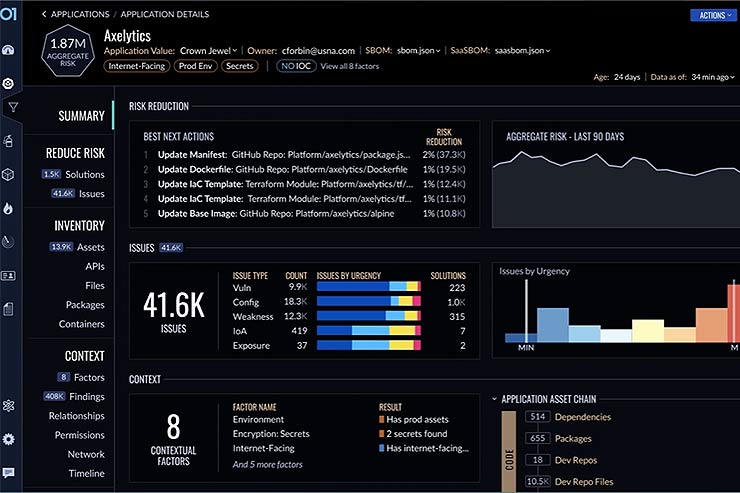Click the Applications breadcrumb back arrow
This screenshot has height=493, width=740.
(45, 15)
